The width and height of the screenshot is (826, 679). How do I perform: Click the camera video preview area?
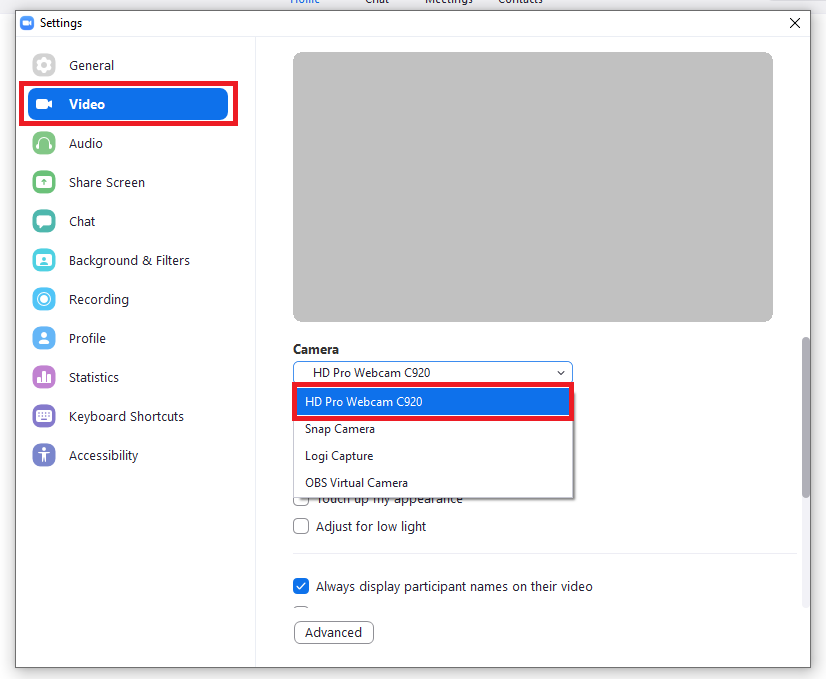click(x=533, y=187)
